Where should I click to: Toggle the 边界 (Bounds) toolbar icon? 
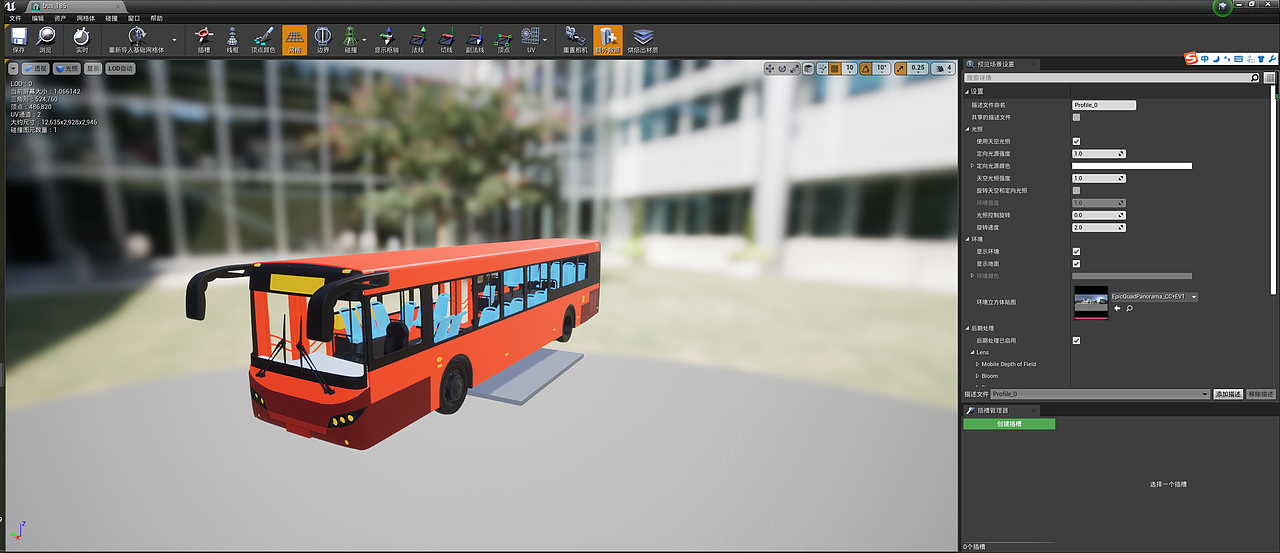click(x=323, y=40)
